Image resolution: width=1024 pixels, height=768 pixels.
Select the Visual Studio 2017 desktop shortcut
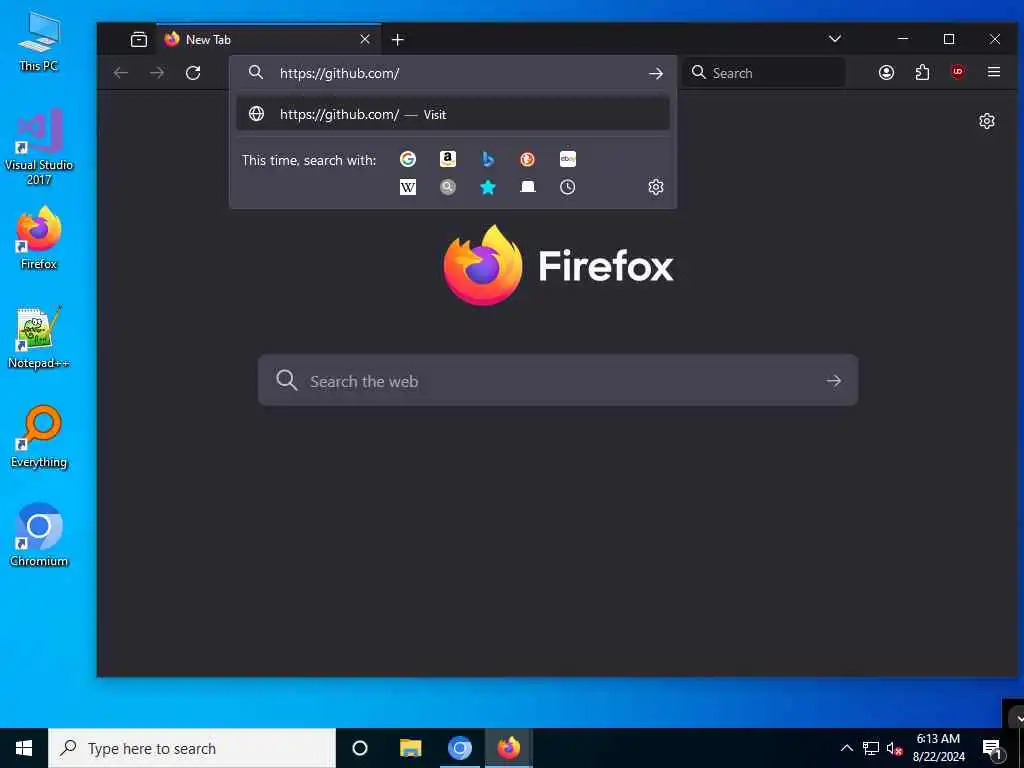39,146
